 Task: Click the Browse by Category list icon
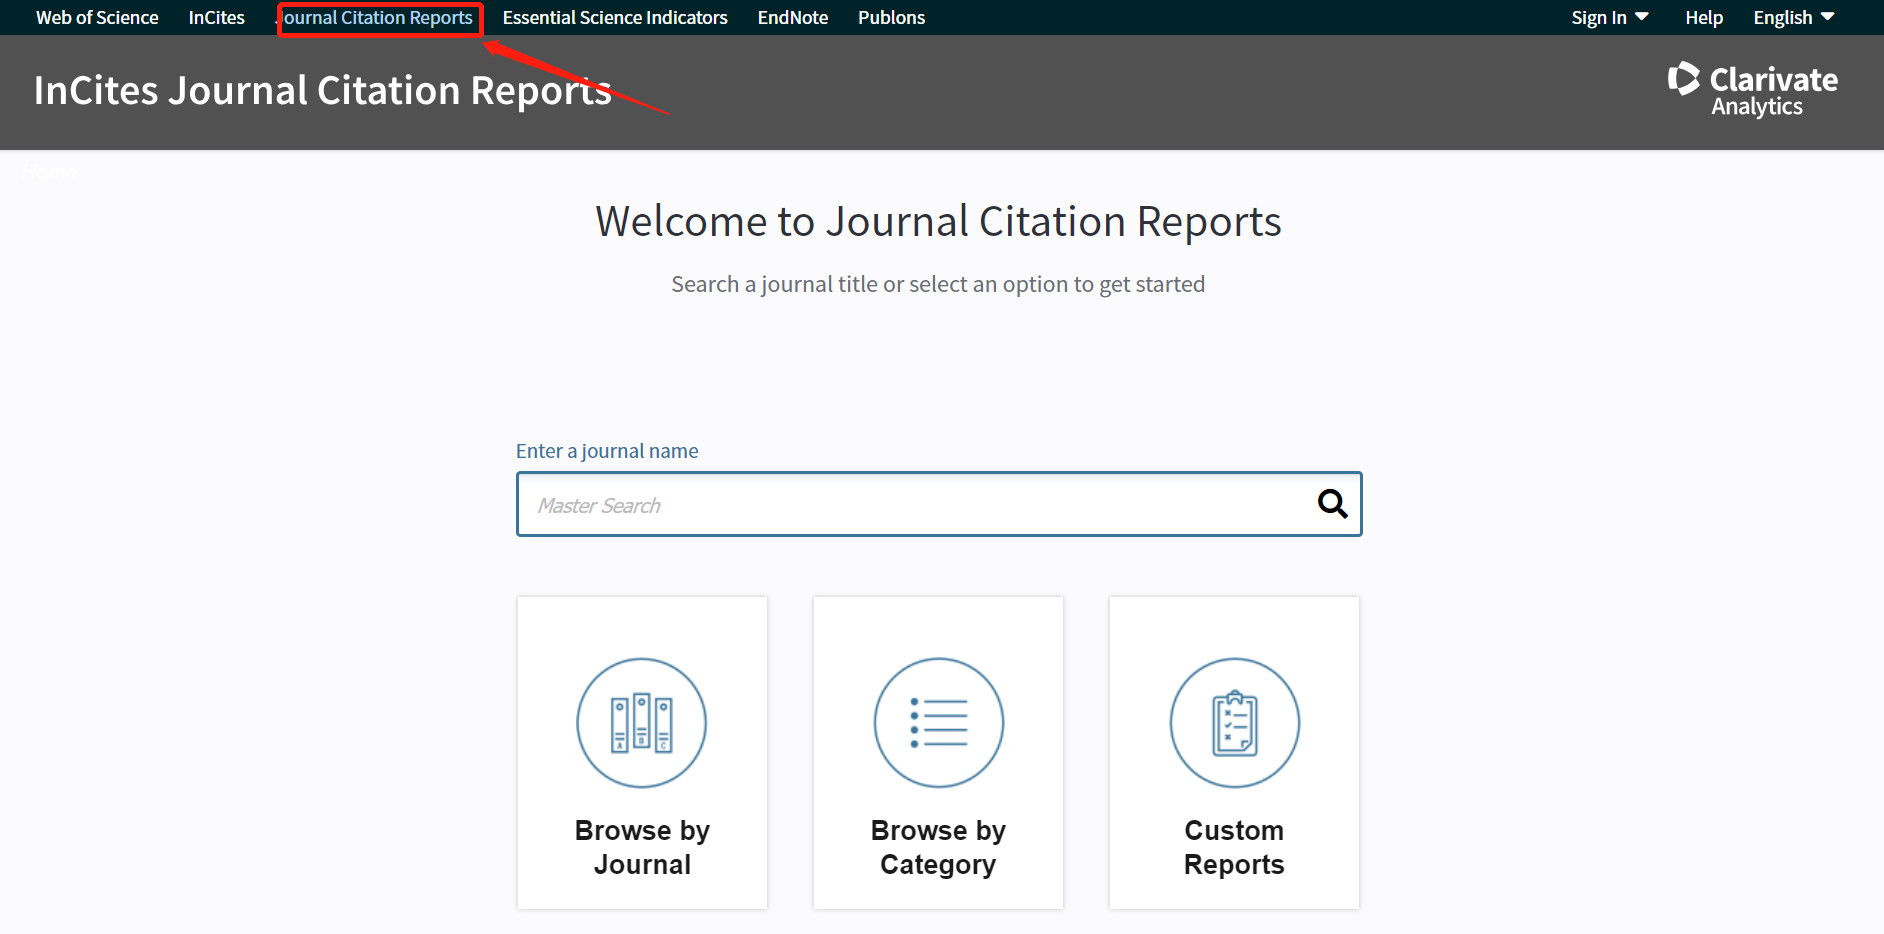click(x=938, y=723)
